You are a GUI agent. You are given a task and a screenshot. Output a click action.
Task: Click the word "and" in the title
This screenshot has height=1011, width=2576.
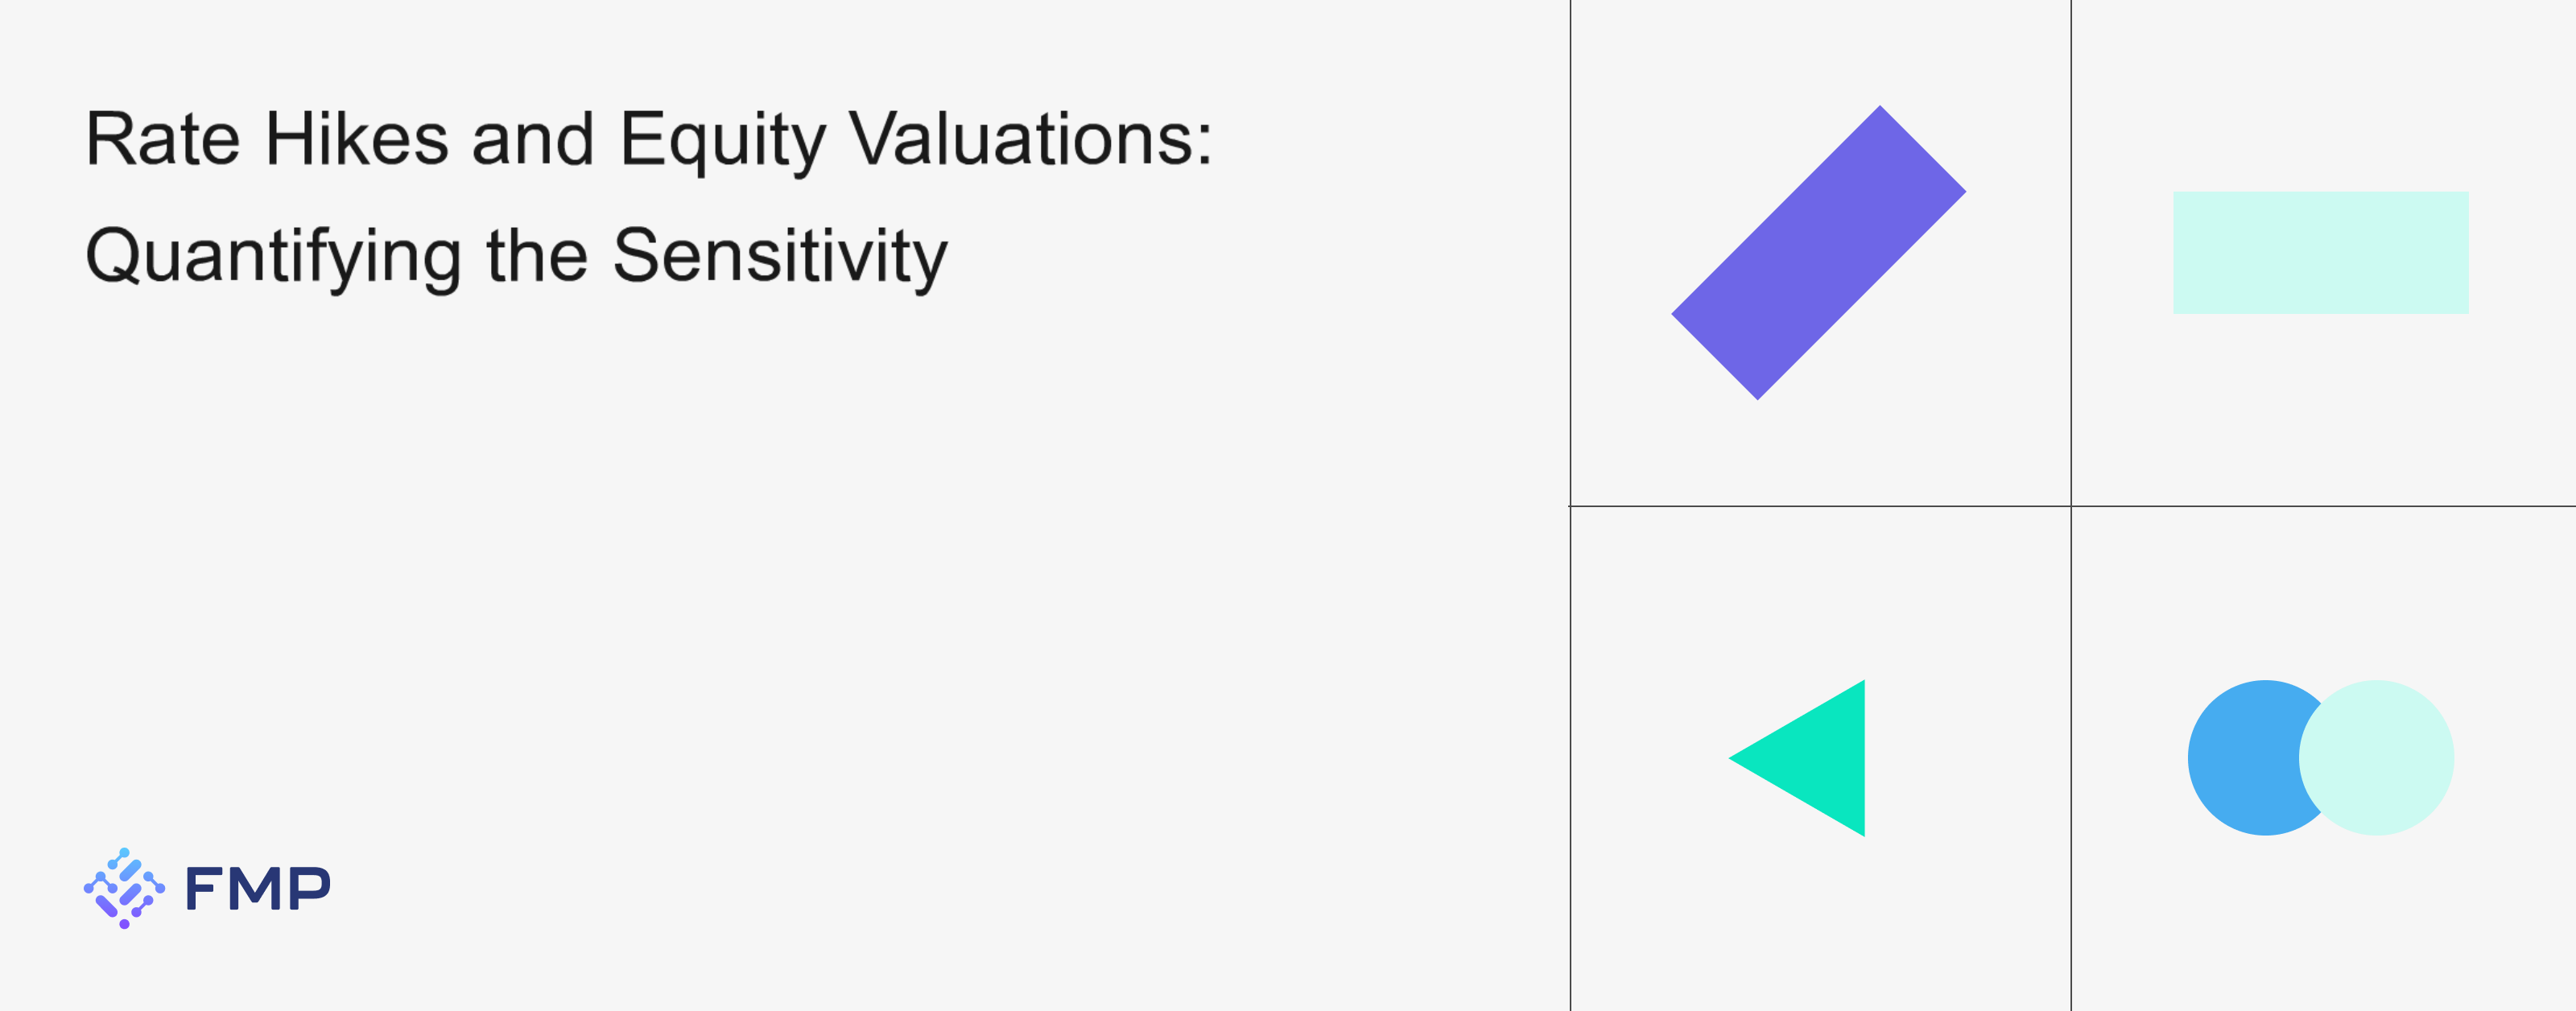pos(533,139)
